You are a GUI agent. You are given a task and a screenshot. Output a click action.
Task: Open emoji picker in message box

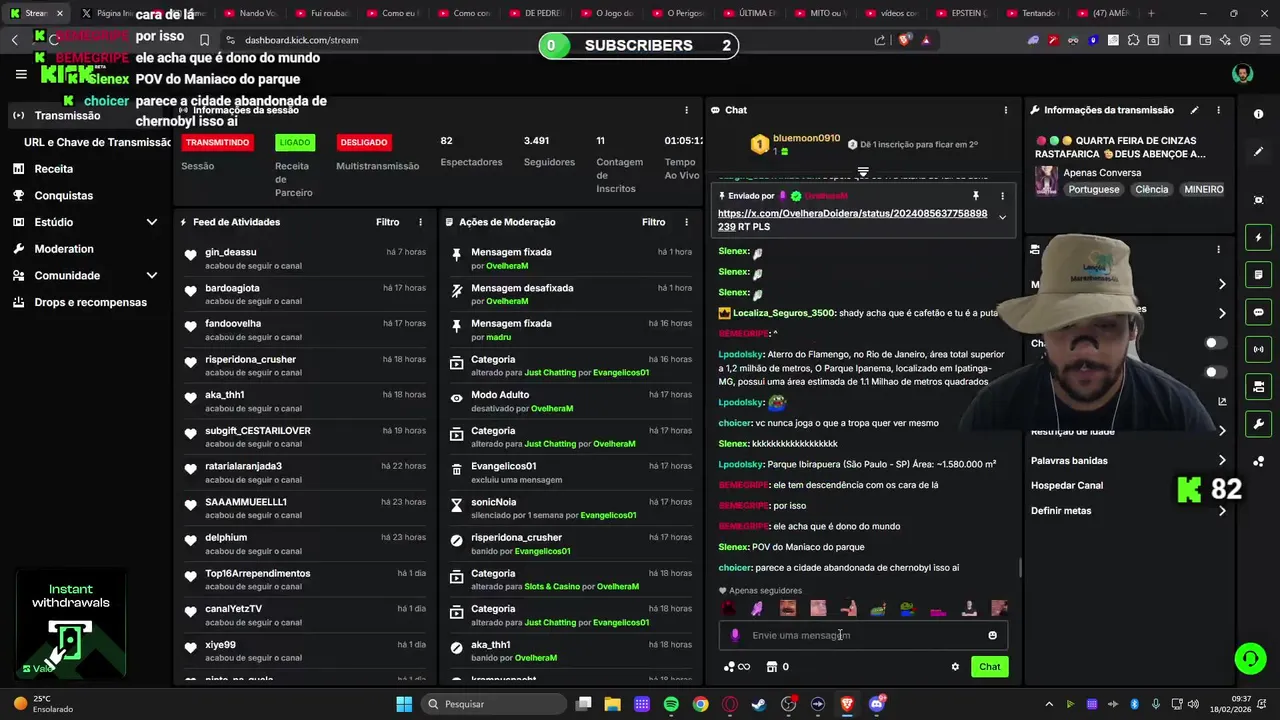(992, 635)
